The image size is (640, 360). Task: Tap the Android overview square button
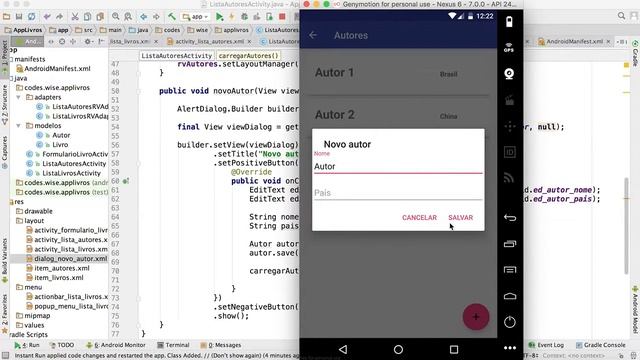click(454, 349)
